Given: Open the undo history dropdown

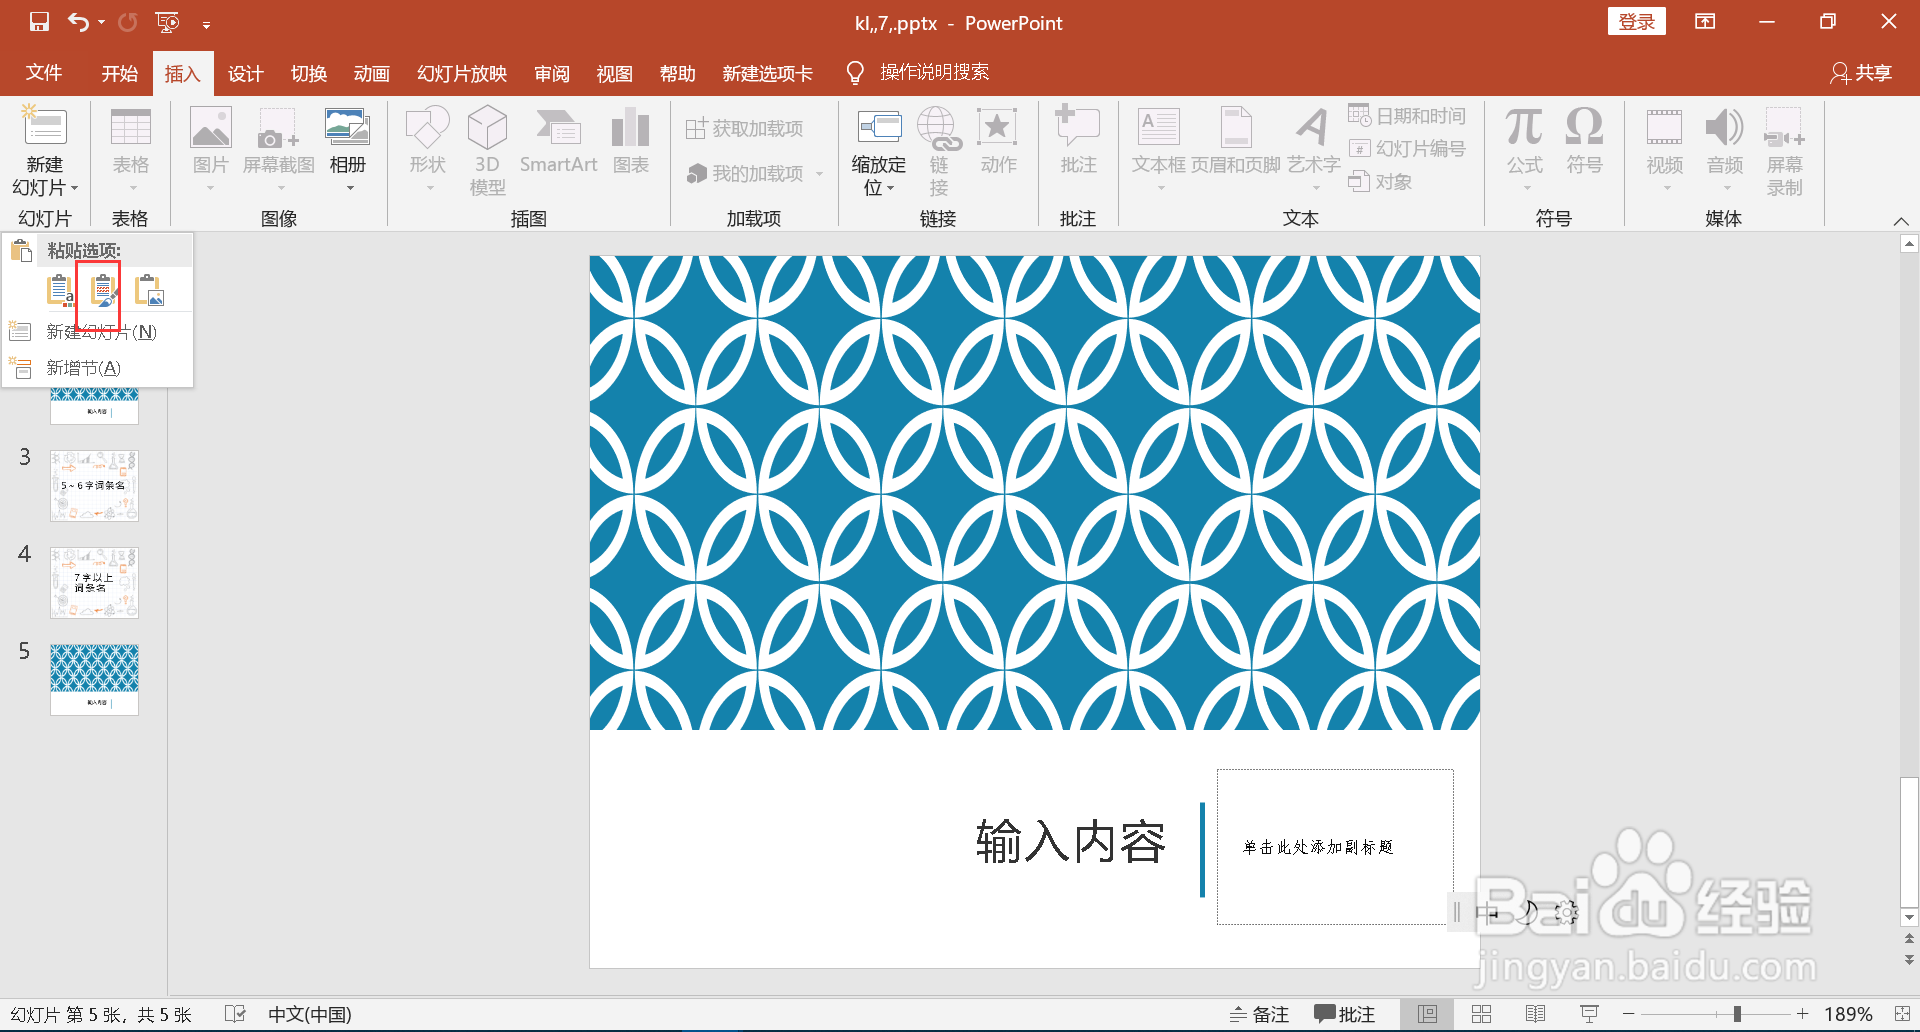Looking at the screenshot, I should [101, 22].
